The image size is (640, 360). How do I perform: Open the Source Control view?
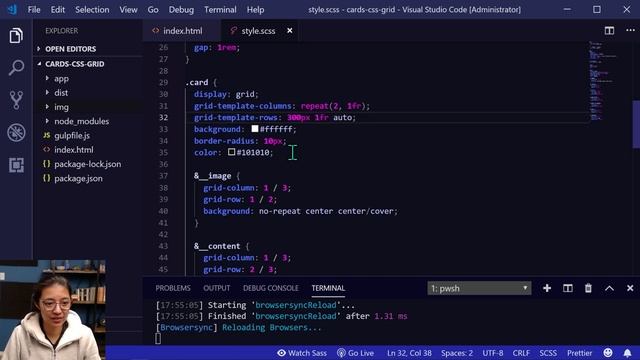tap(16, 100)
